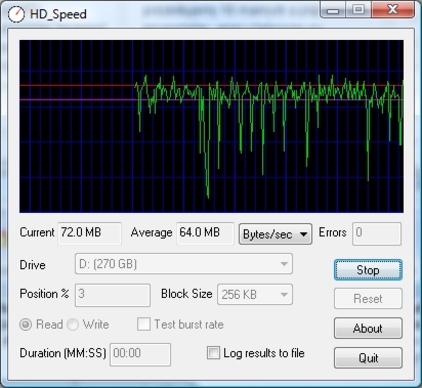Select the Read radio button

[26, 324]
